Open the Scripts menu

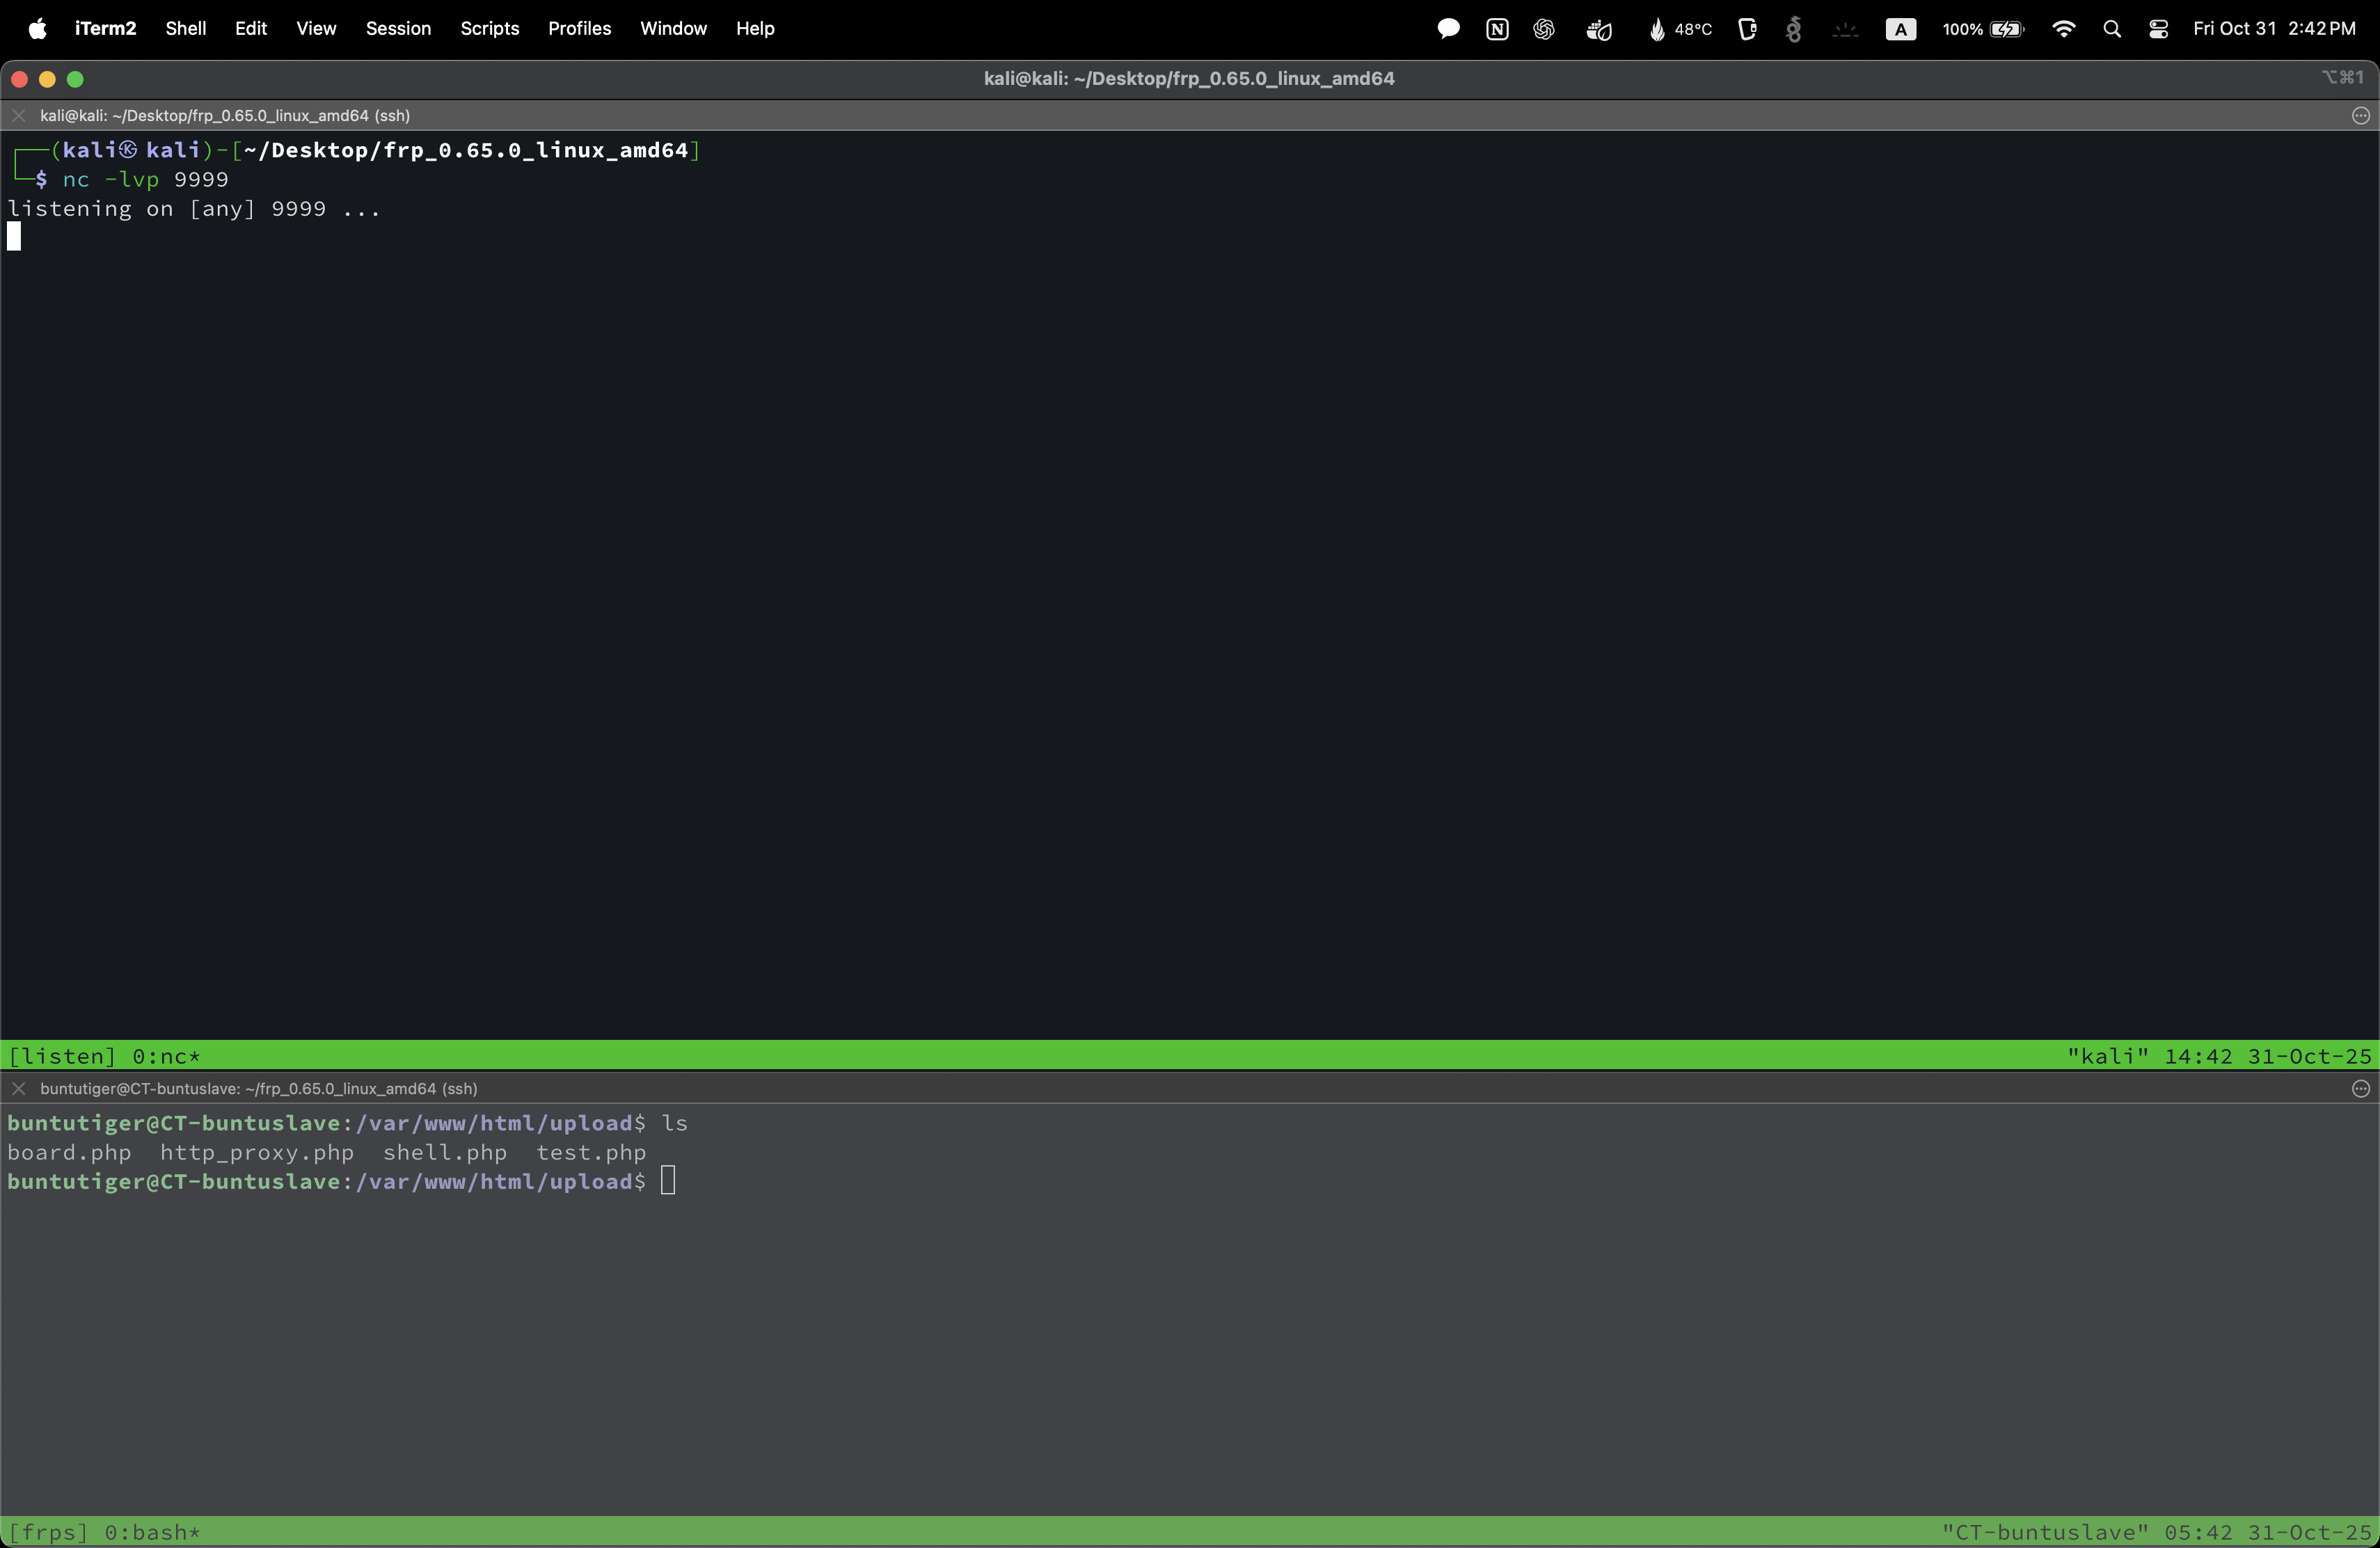click(489, 29)
